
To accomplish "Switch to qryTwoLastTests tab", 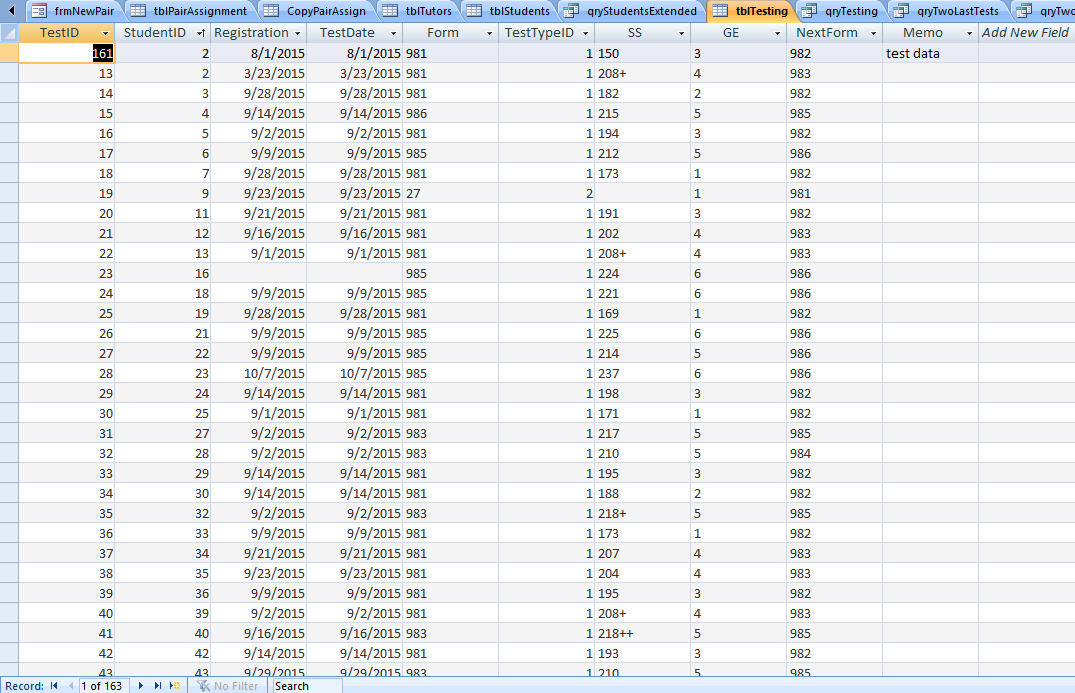I will click(948, 11).
